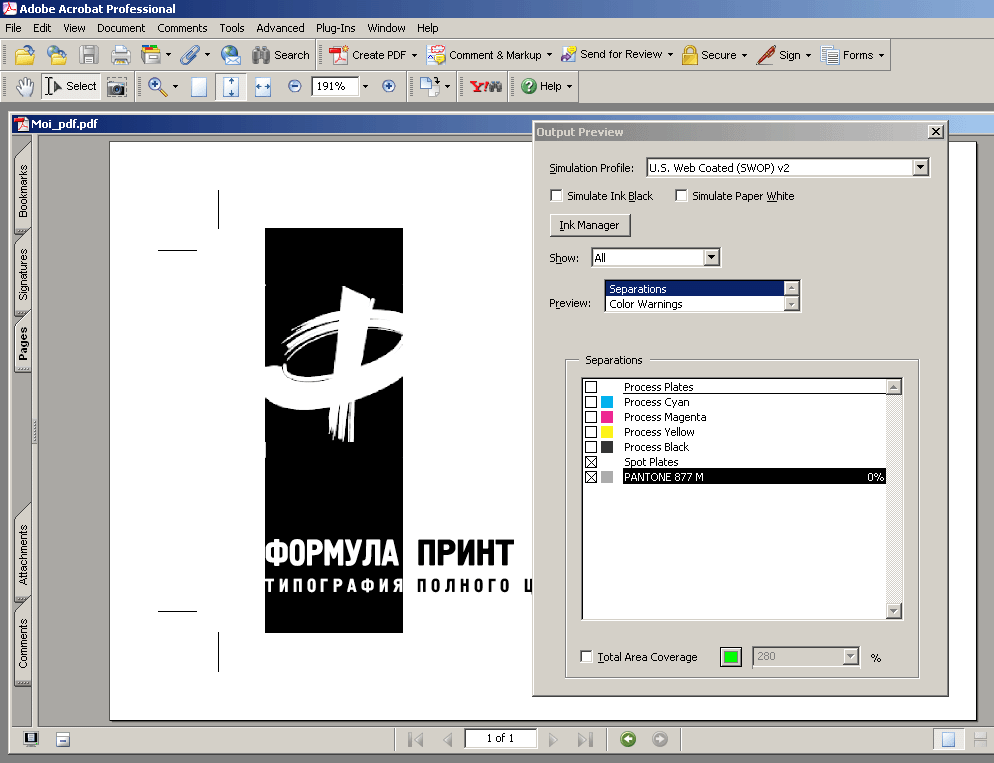Screen dimensions: 994x763
Task: Enable Simulate Ink Black checkbox
Action: [556, 196]
